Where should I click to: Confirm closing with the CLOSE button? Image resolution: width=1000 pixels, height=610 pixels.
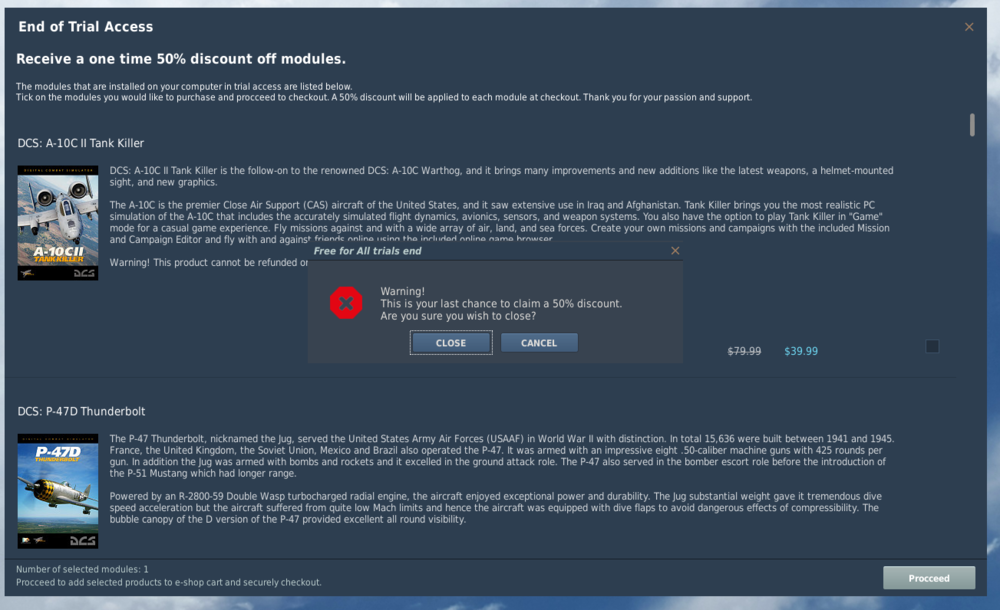[451, 343]
